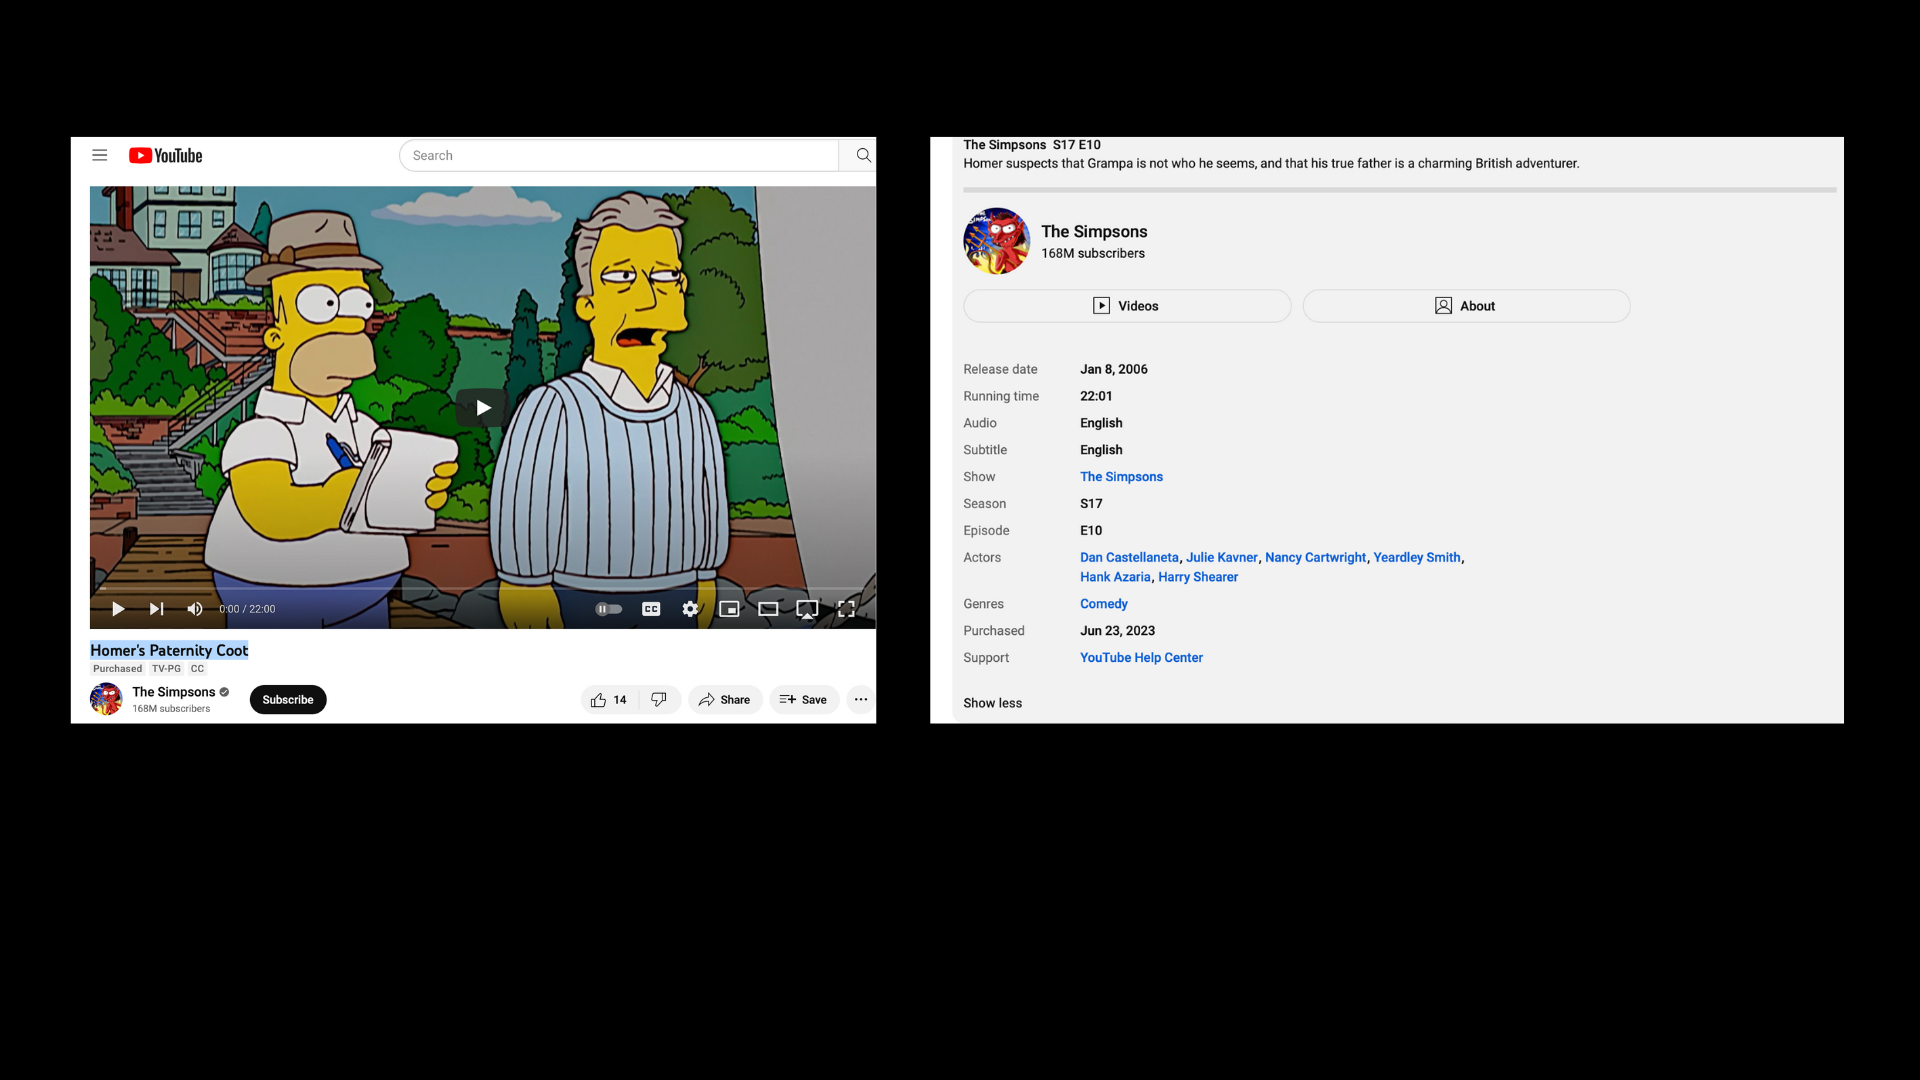Toggle the autoplay switch
Screen dimensions: 1920x1080
click(608, 609)
